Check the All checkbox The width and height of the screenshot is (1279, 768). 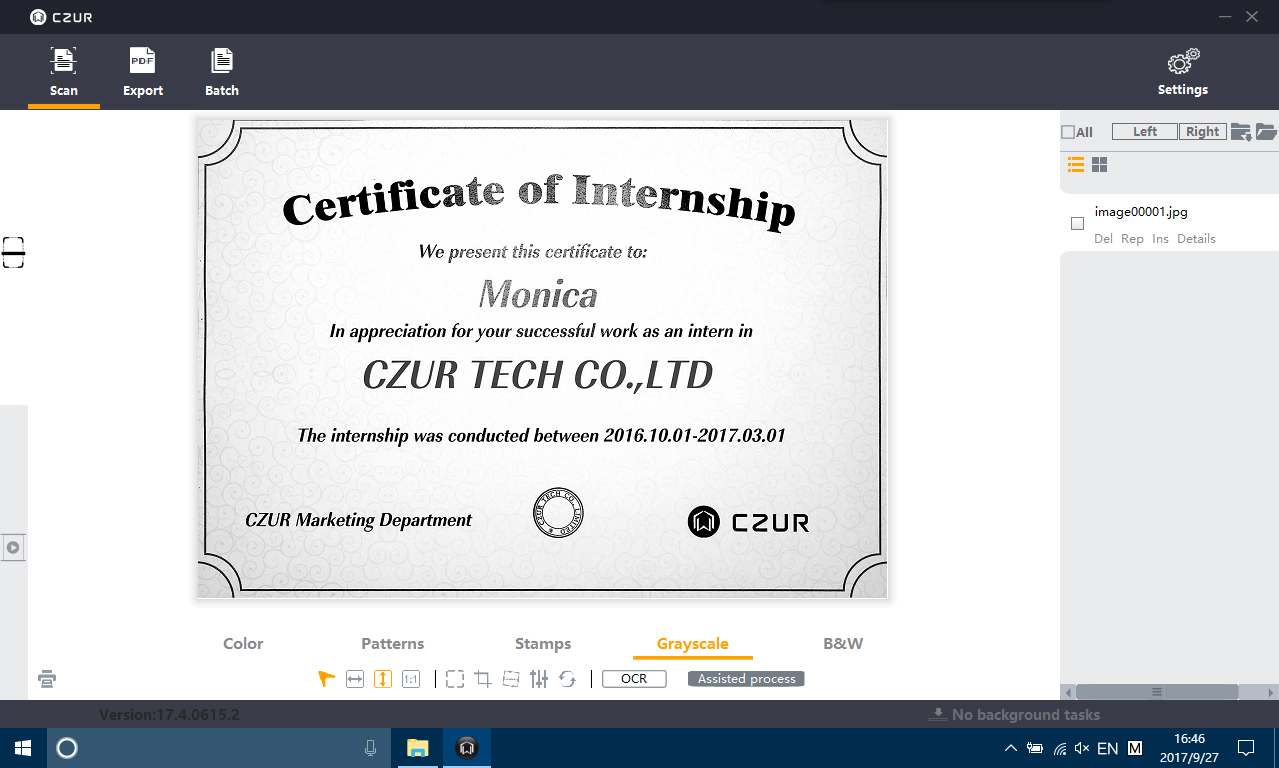click(1068, 132)
